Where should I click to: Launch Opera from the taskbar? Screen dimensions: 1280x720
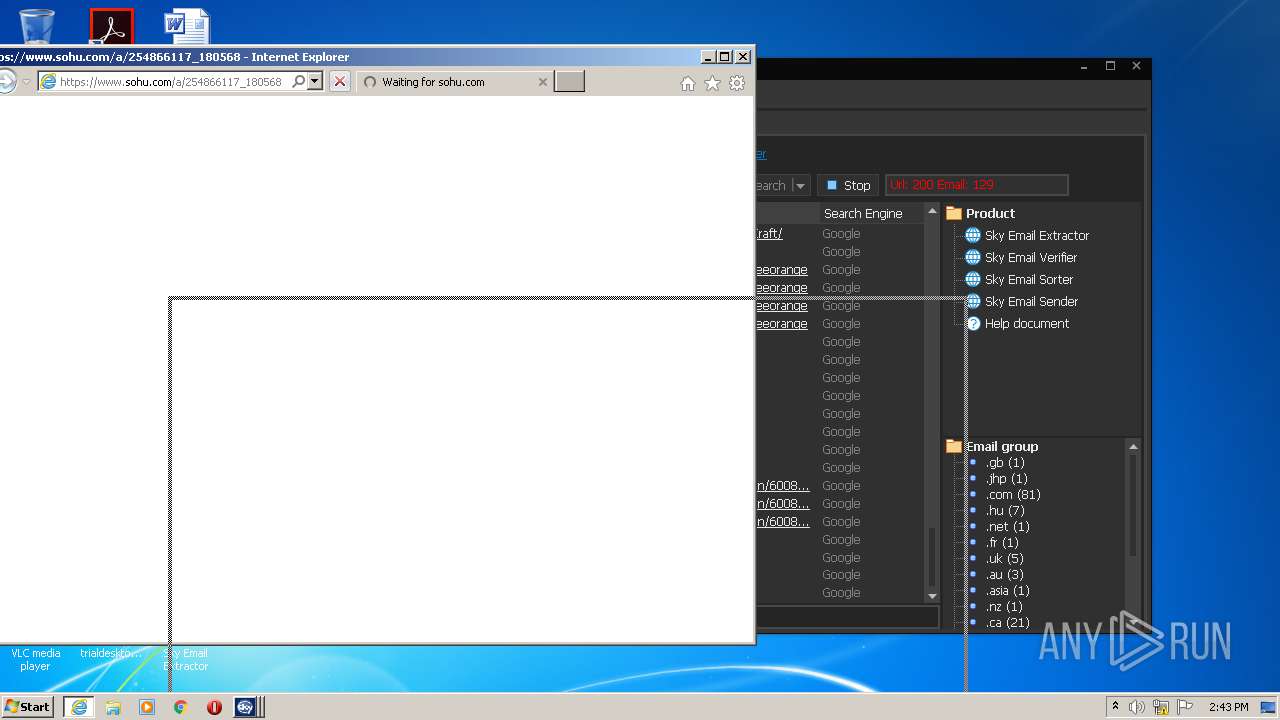pyautogui.click(x=214, y=707)
